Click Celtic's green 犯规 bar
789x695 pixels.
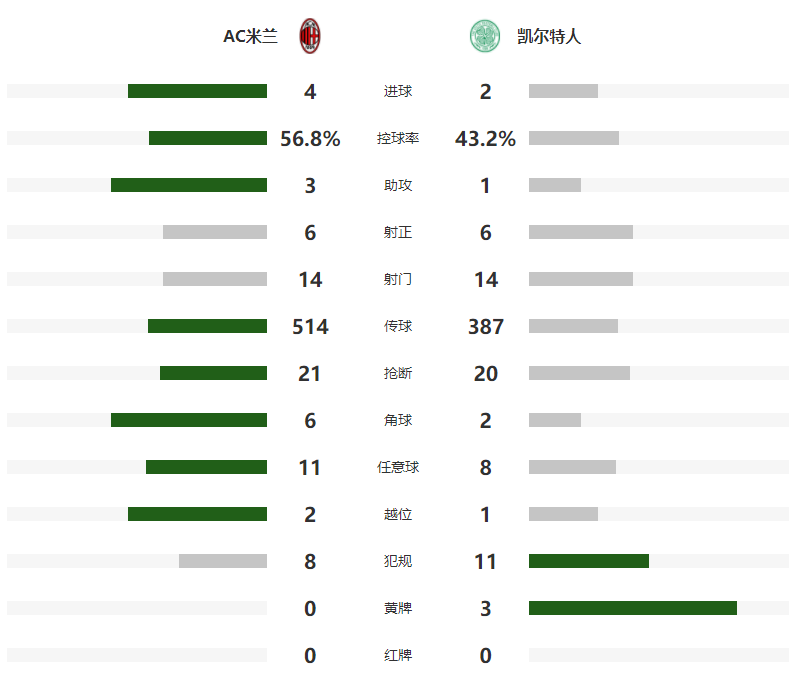[588, 561]
